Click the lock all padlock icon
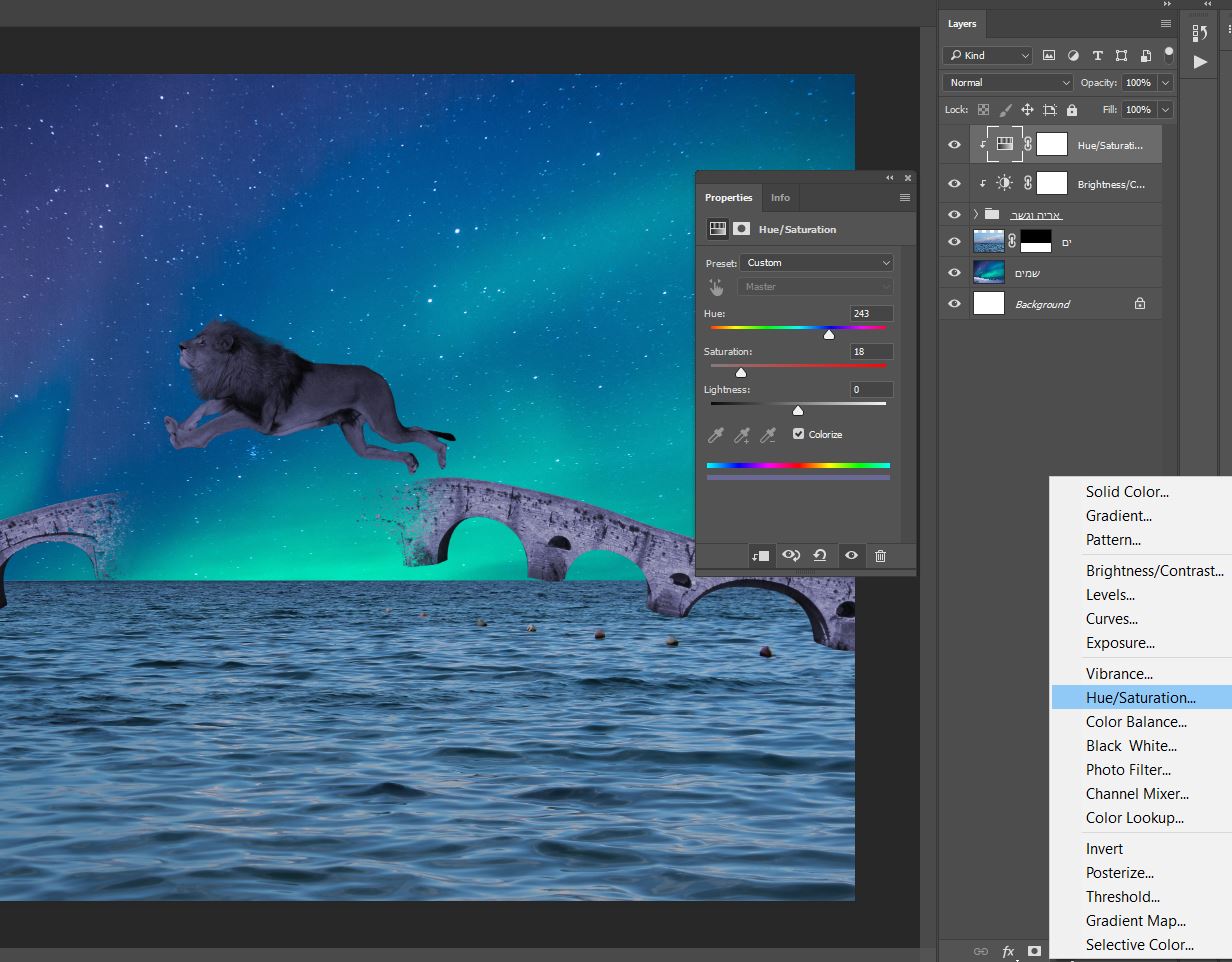This screenshot has height=962, width=1232. (1072, 110)
